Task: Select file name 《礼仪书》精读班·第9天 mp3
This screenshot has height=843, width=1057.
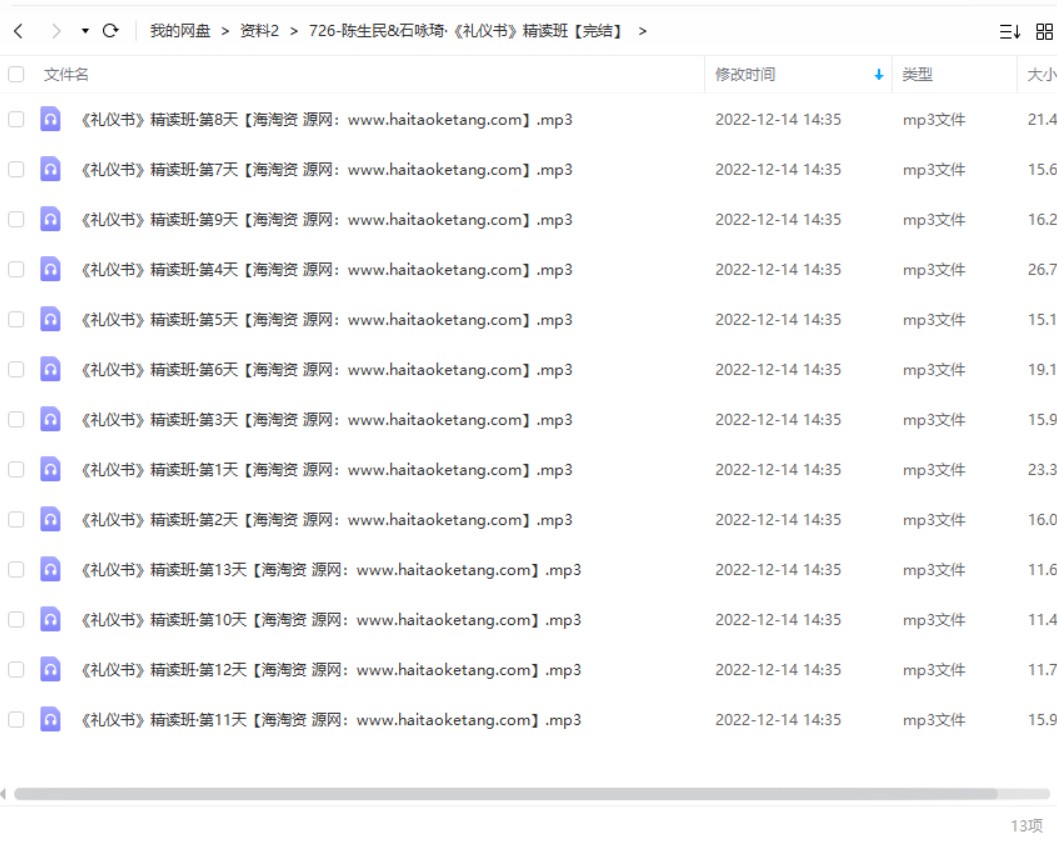Action: tap(326, 220)
